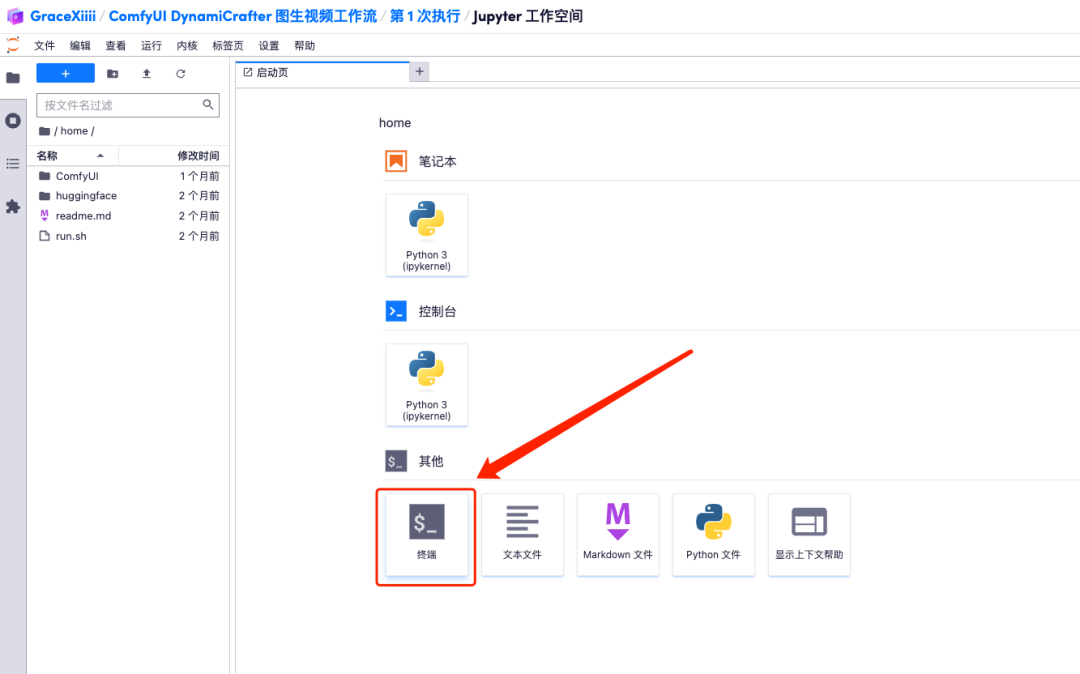Viewport: 1080px width, 674px height.
Task: Launch Python 3 console under 控制台
Action: click(427, 385)
